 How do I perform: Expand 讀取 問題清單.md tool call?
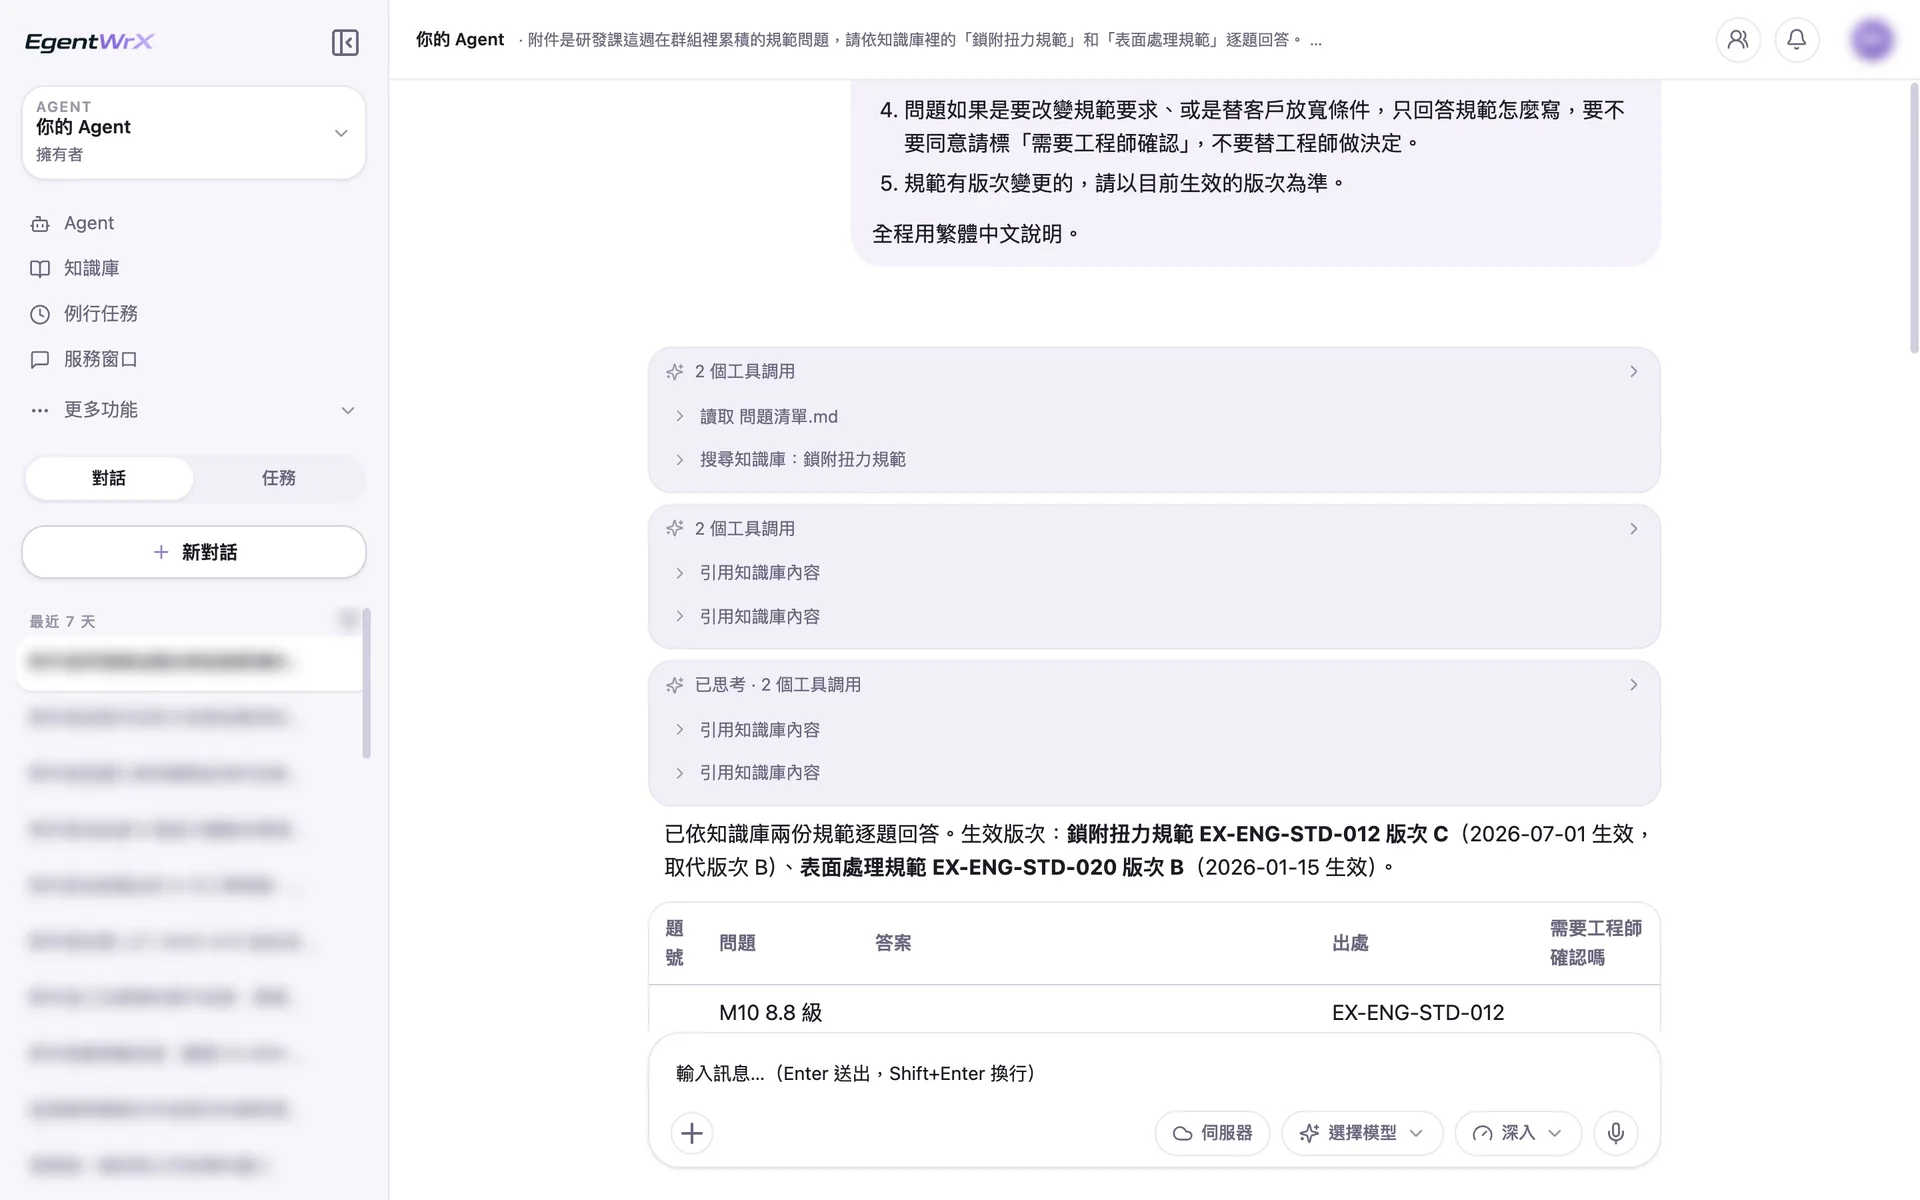coord(768,416)
